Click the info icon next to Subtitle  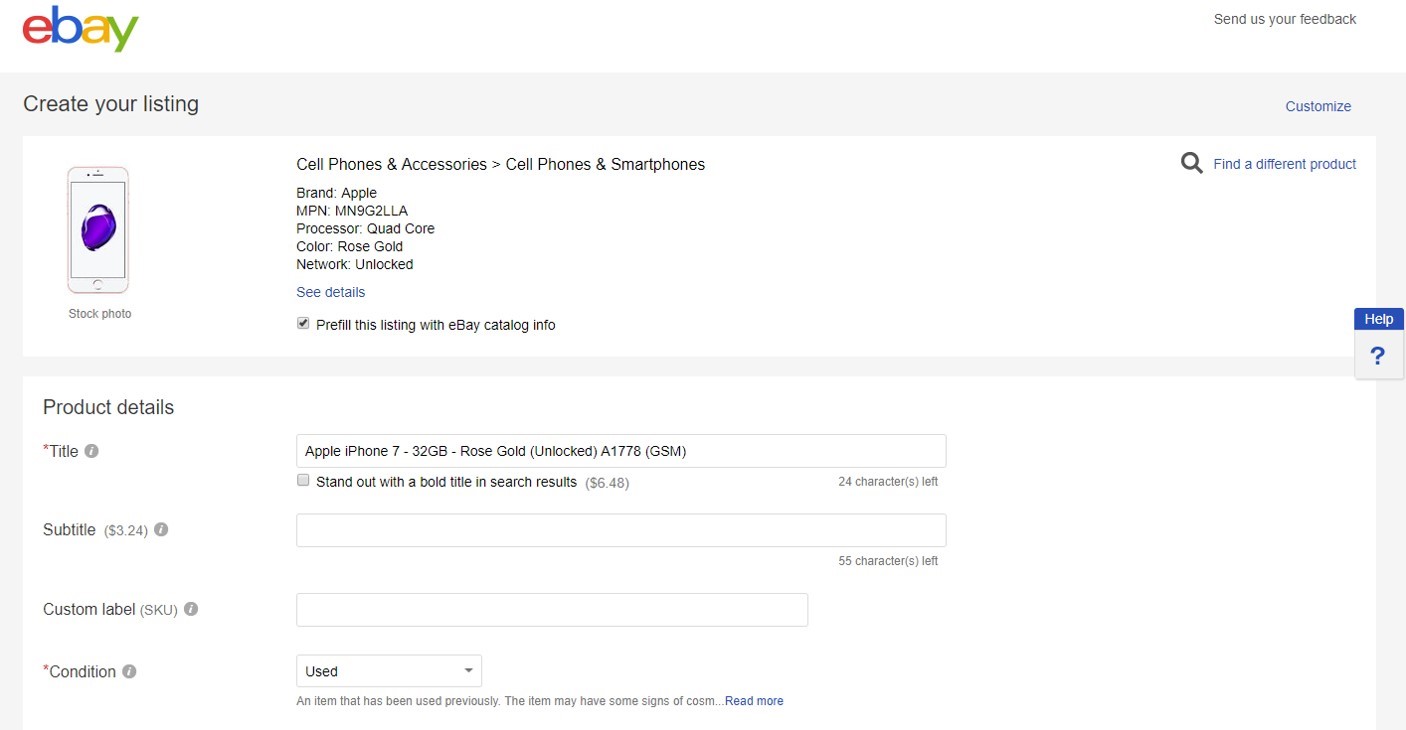161,530
